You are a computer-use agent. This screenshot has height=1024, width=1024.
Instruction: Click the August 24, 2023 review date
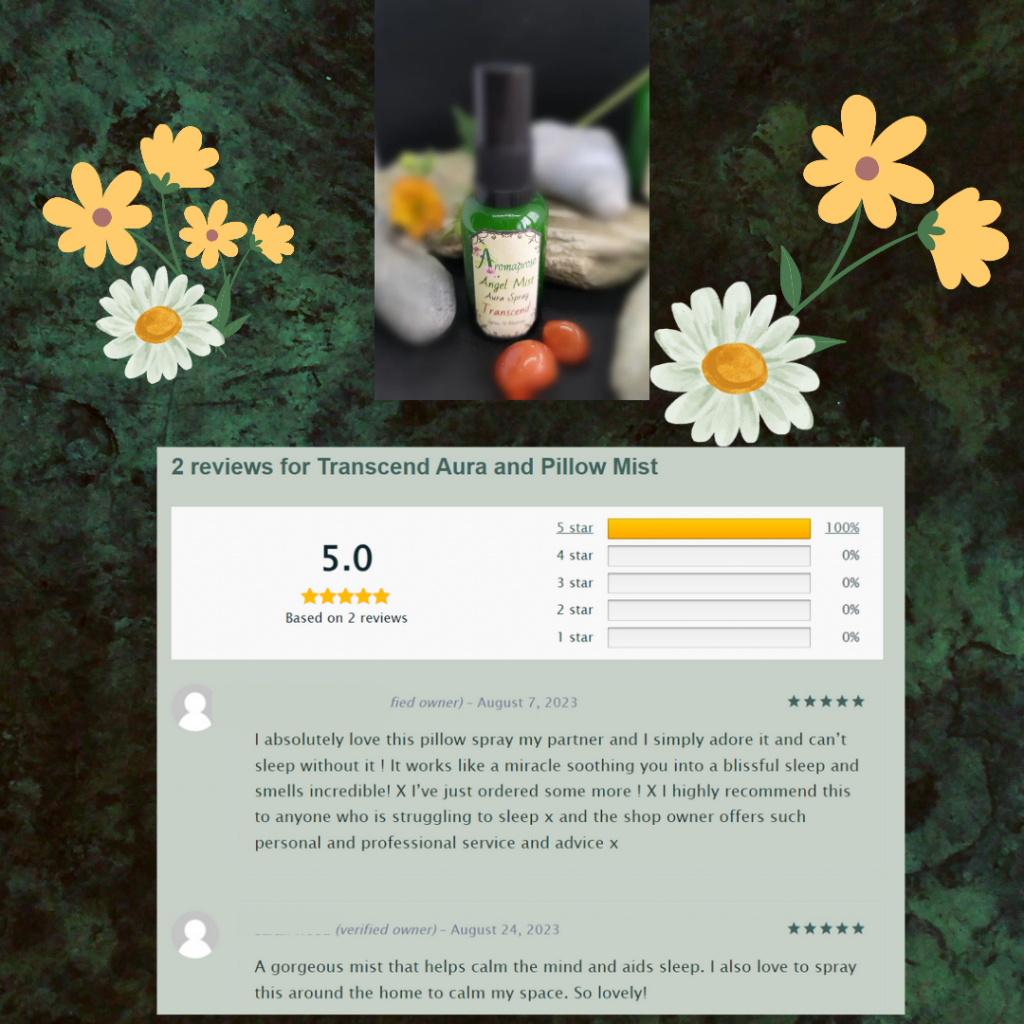pyautogui.click(x=505, y=929)
